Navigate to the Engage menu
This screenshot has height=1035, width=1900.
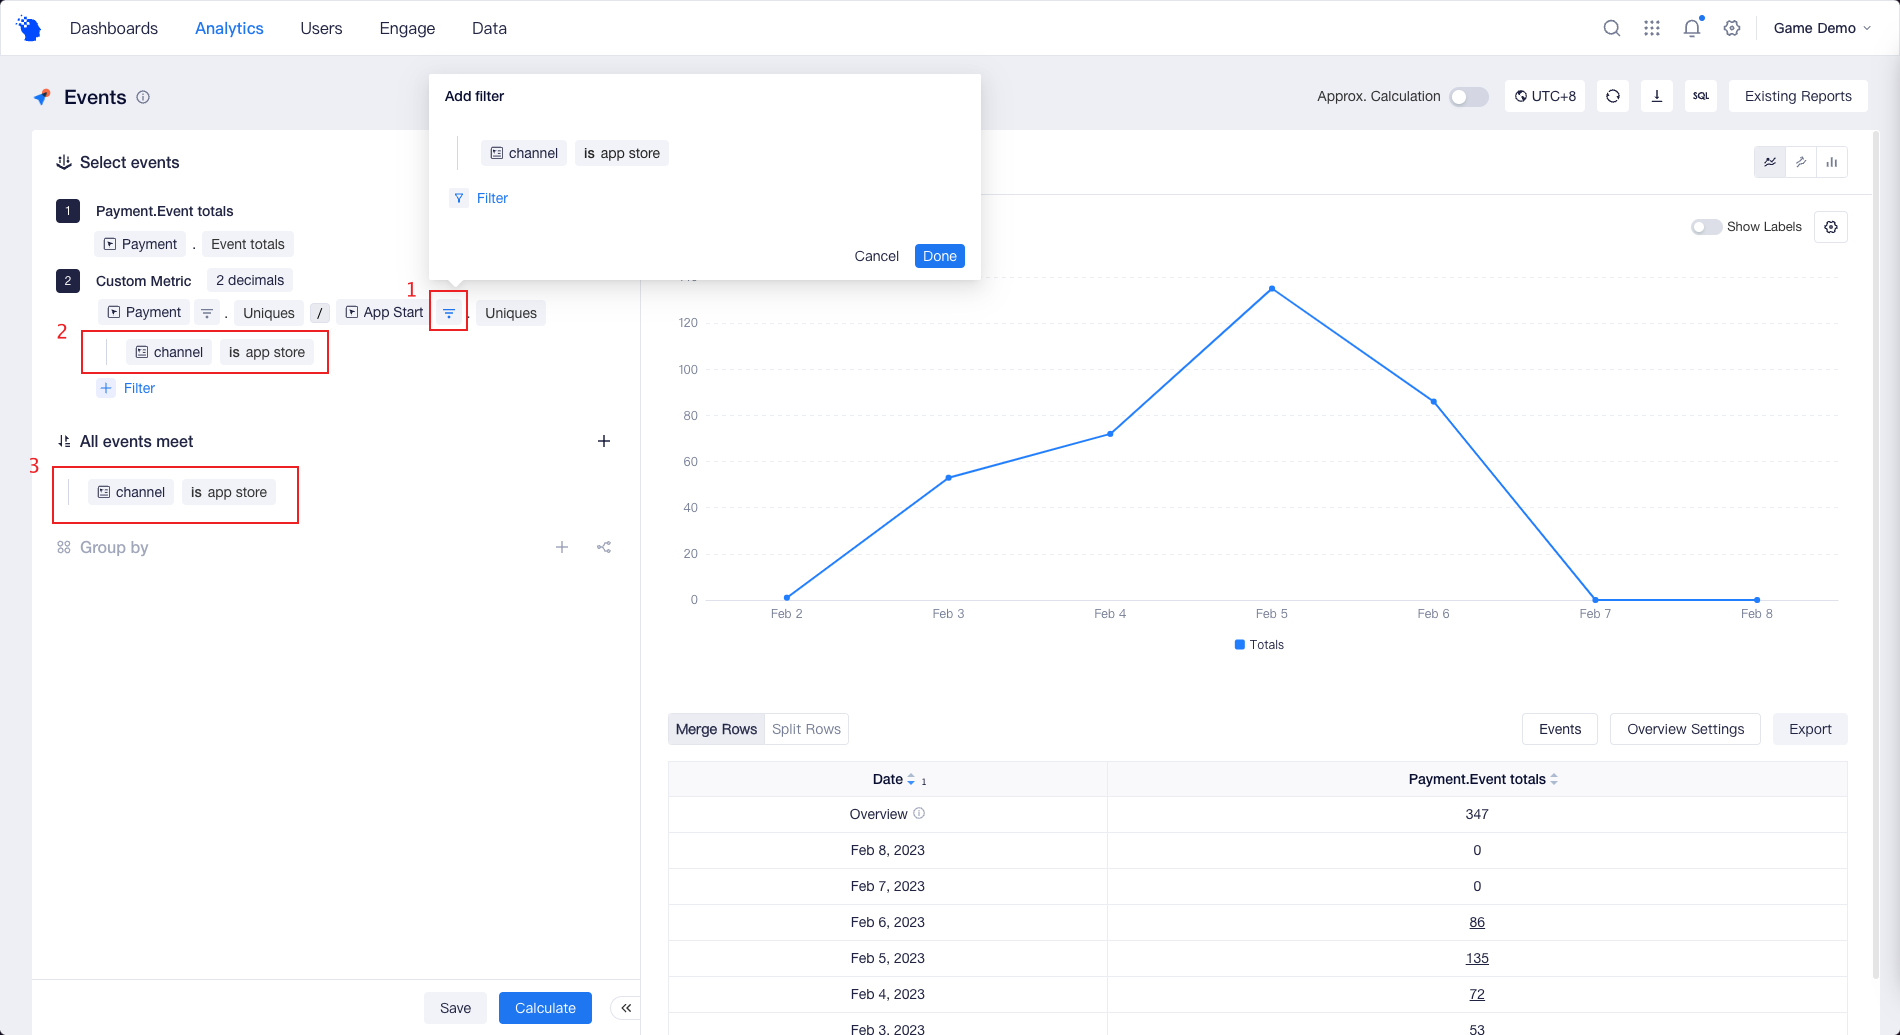point(406,28)
